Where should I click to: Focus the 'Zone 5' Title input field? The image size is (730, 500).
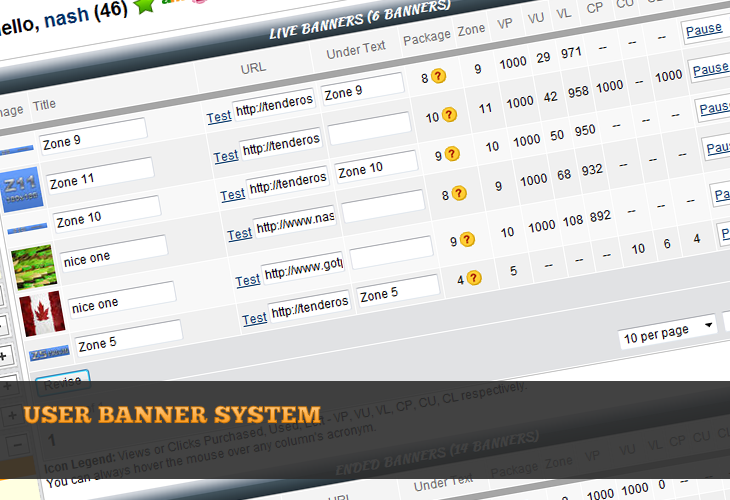click(128, 339)
